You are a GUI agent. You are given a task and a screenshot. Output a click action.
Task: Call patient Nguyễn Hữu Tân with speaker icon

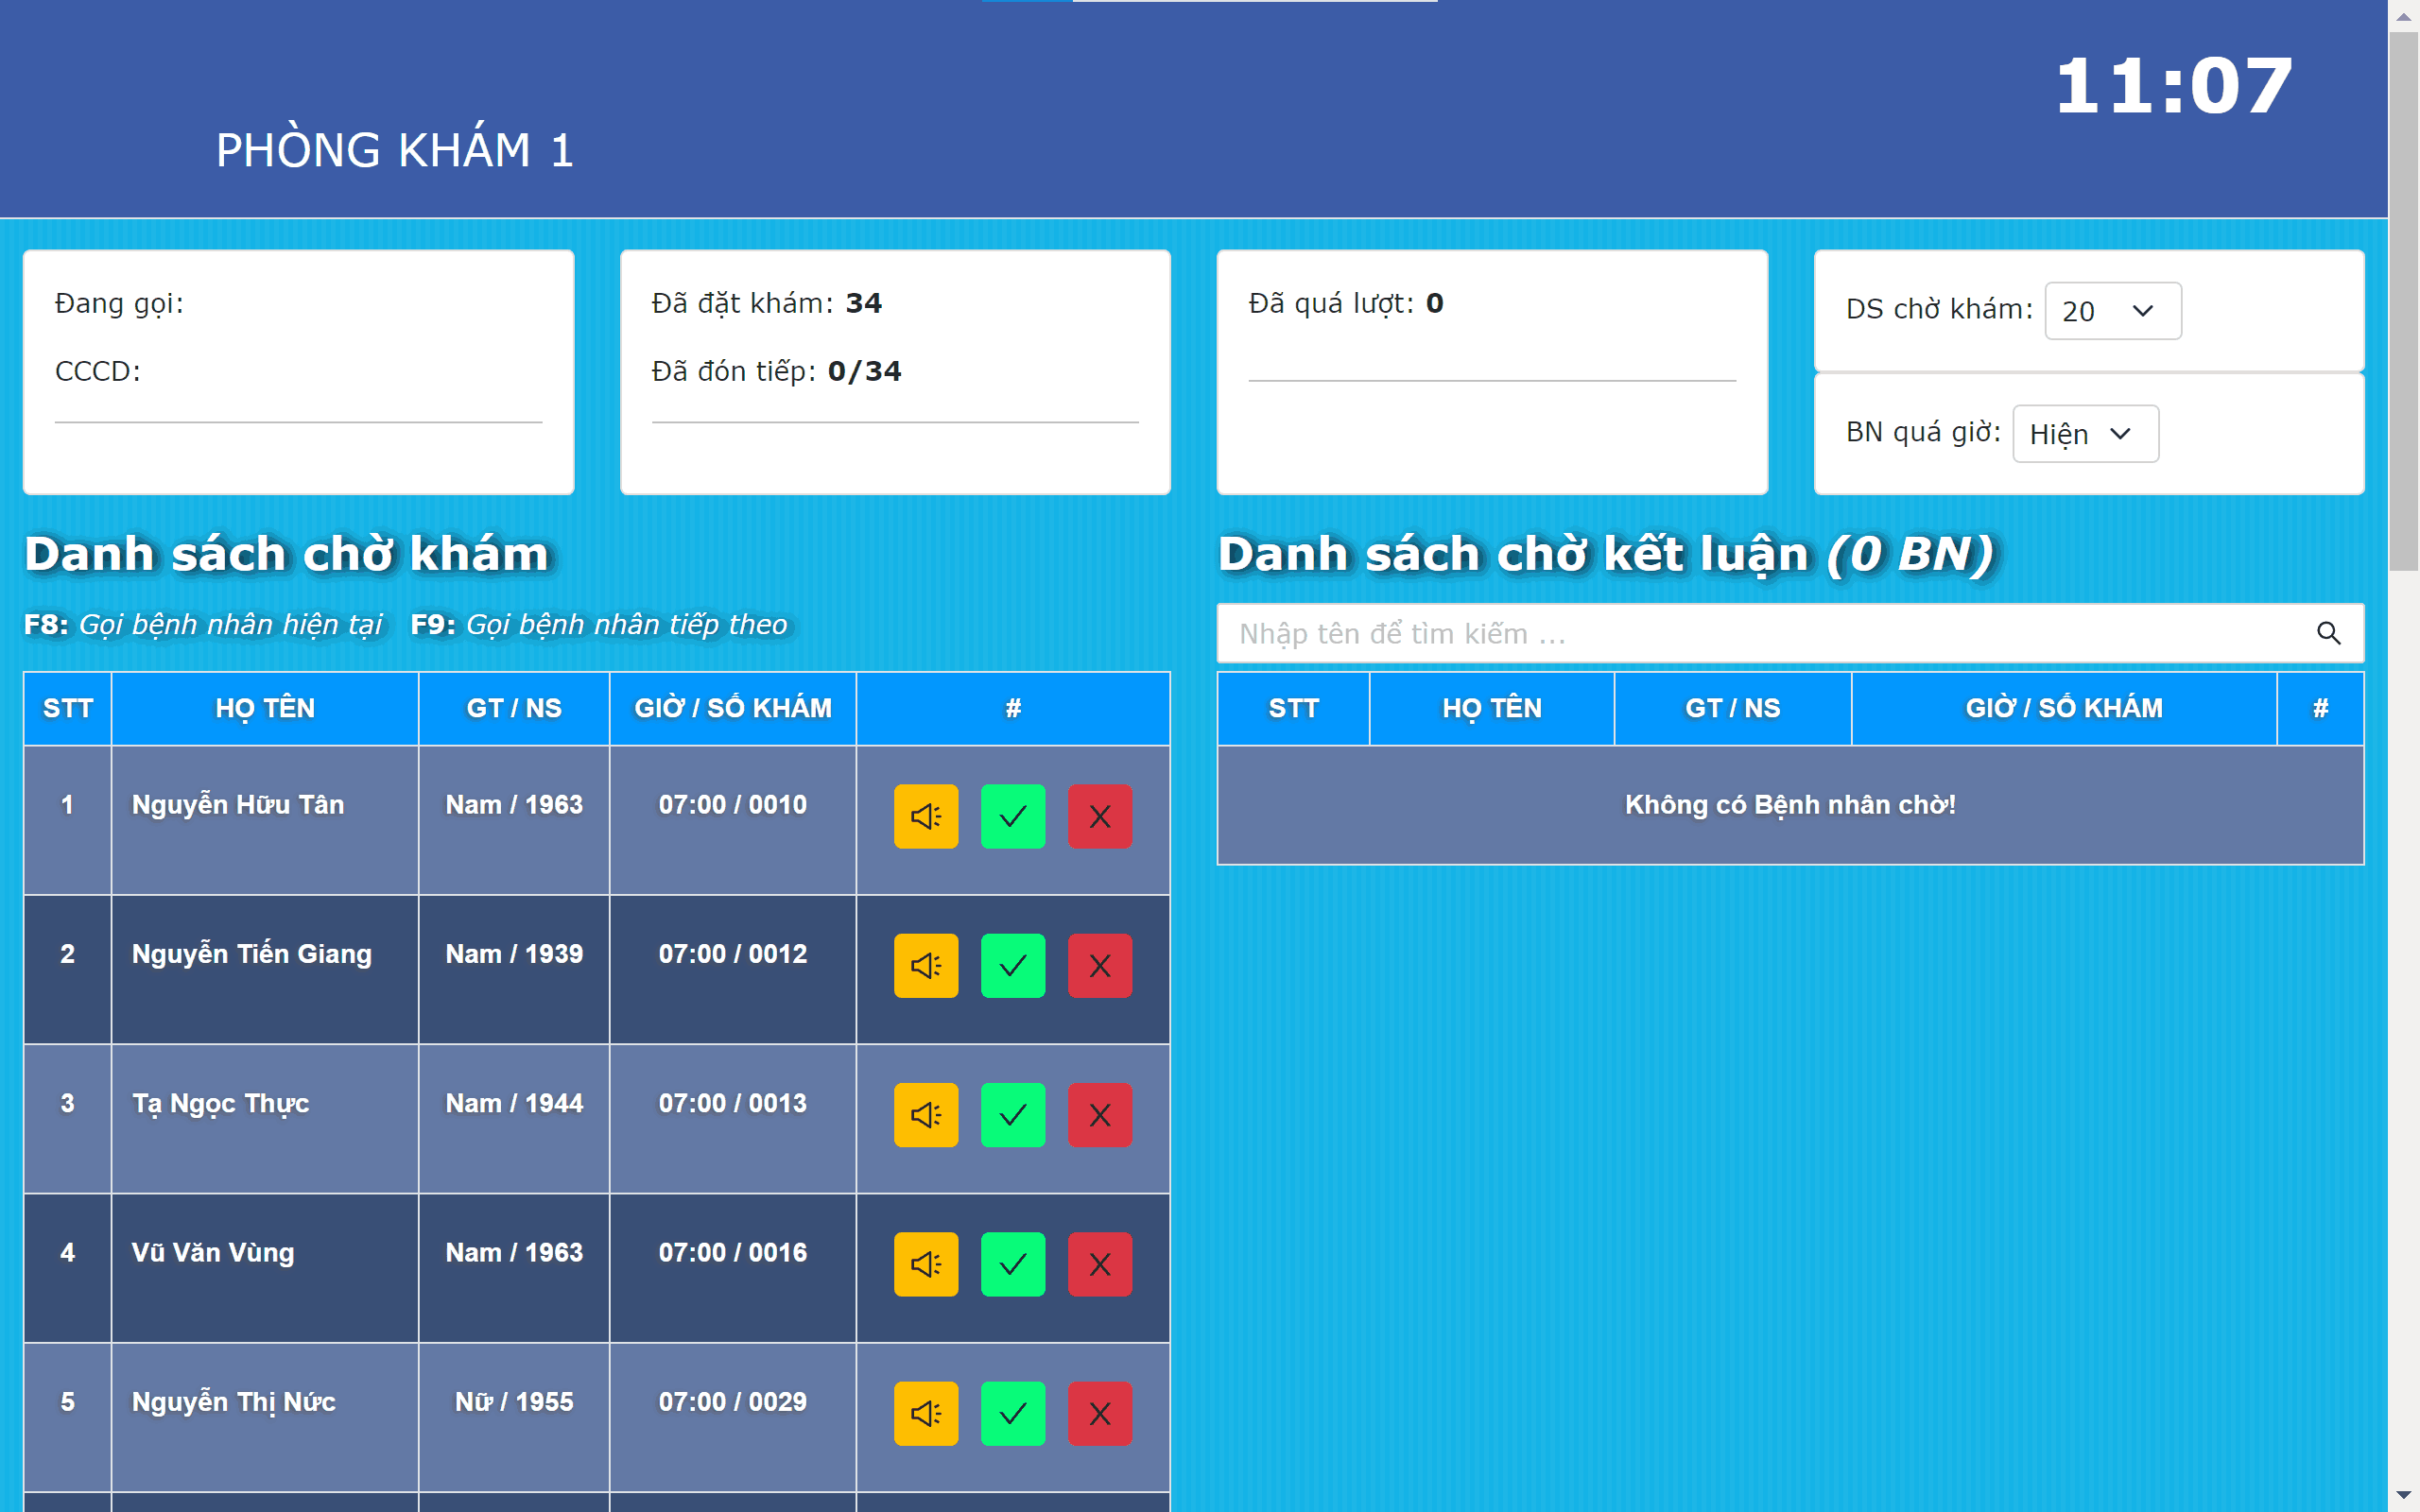point(925,816)
